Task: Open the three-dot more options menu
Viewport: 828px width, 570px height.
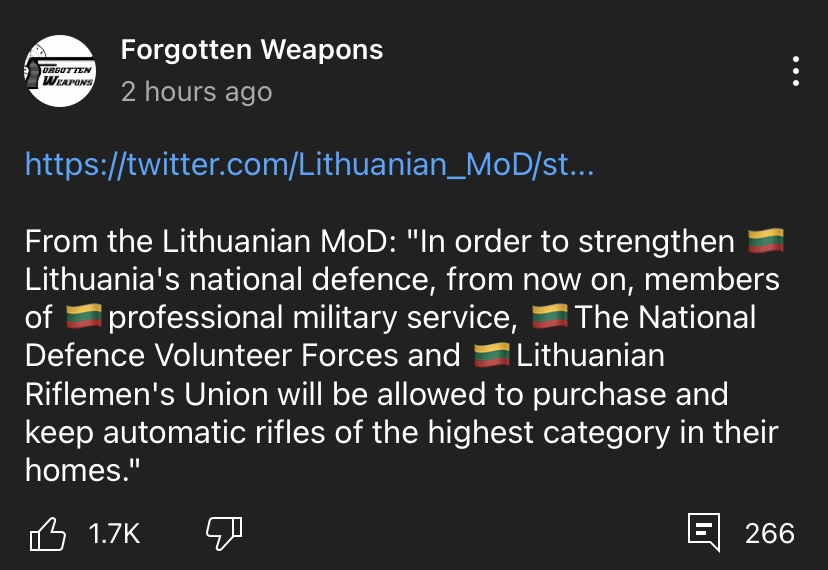Action: click(x=795, y=71)
